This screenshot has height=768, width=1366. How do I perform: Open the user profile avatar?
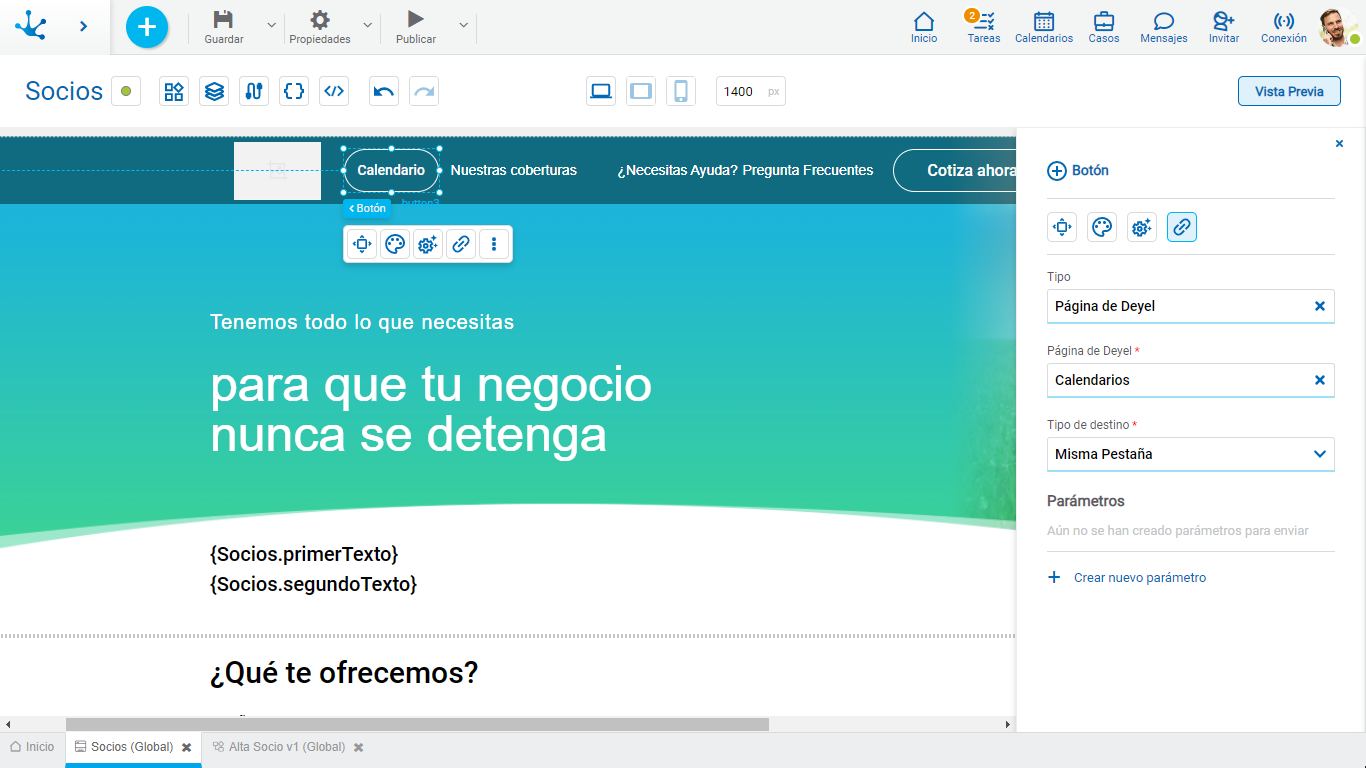(x=1337, y=27)
